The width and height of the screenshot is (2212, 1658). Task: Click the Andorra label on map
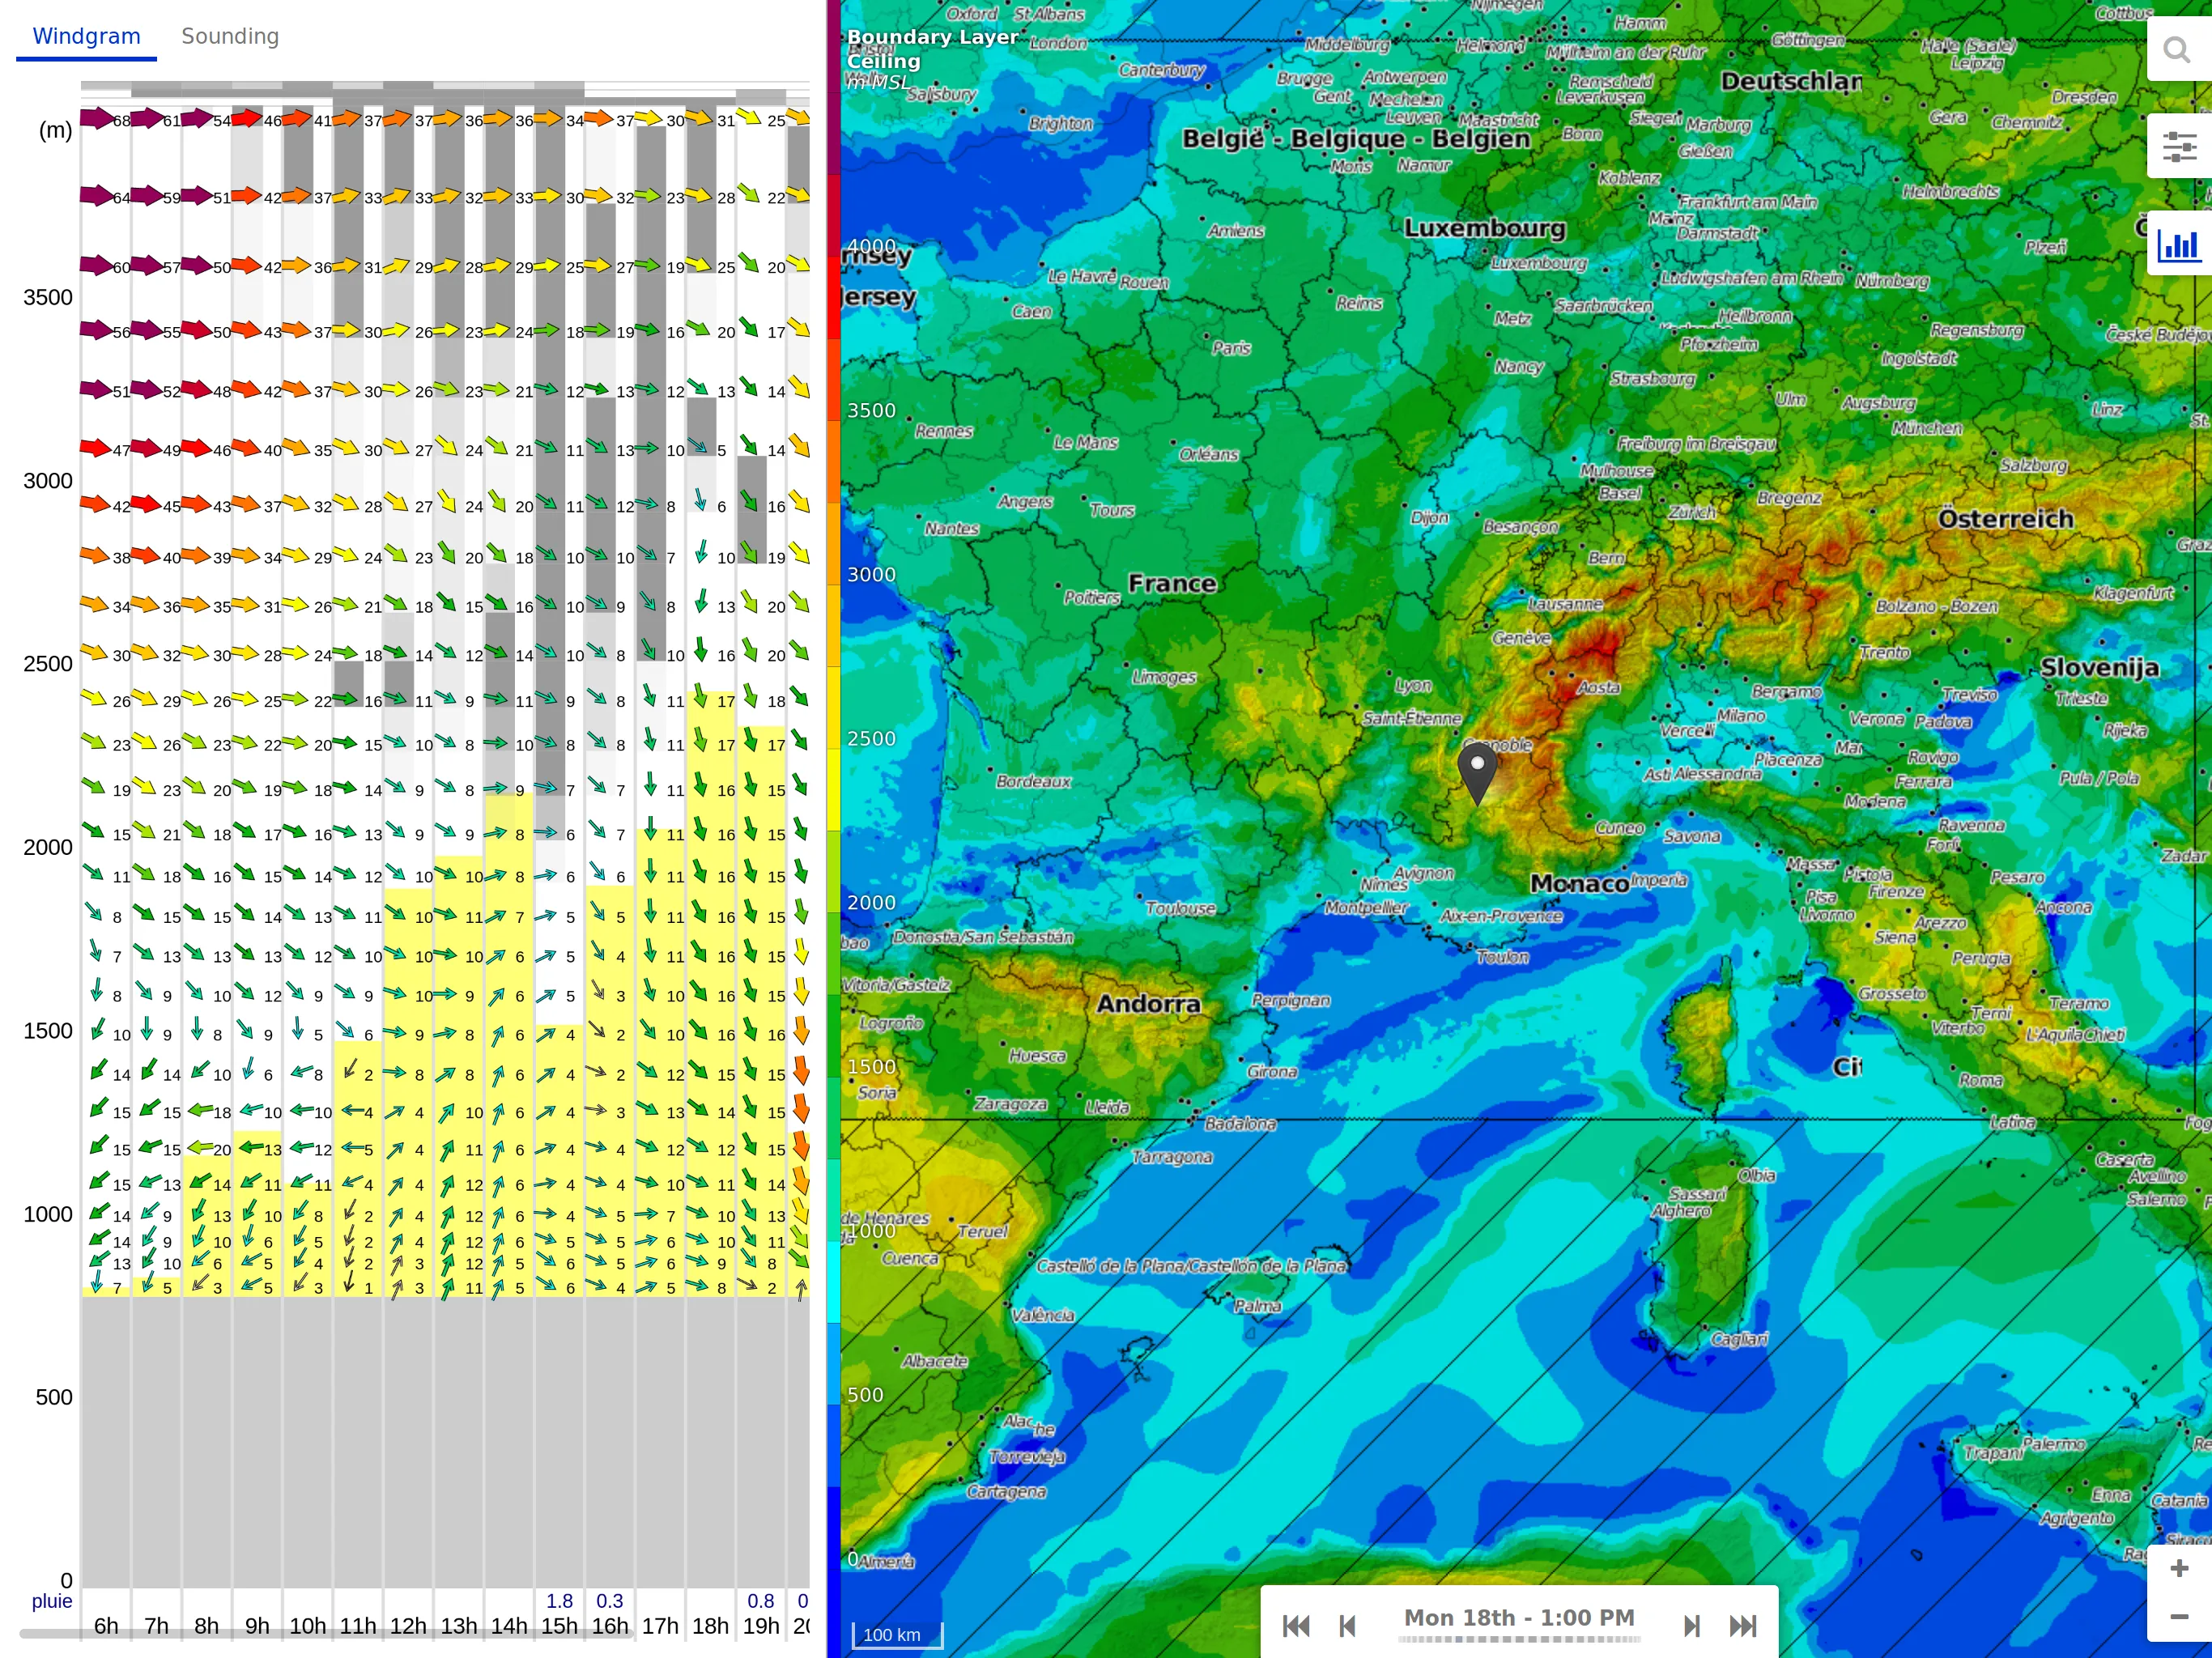[1148, 1003]
